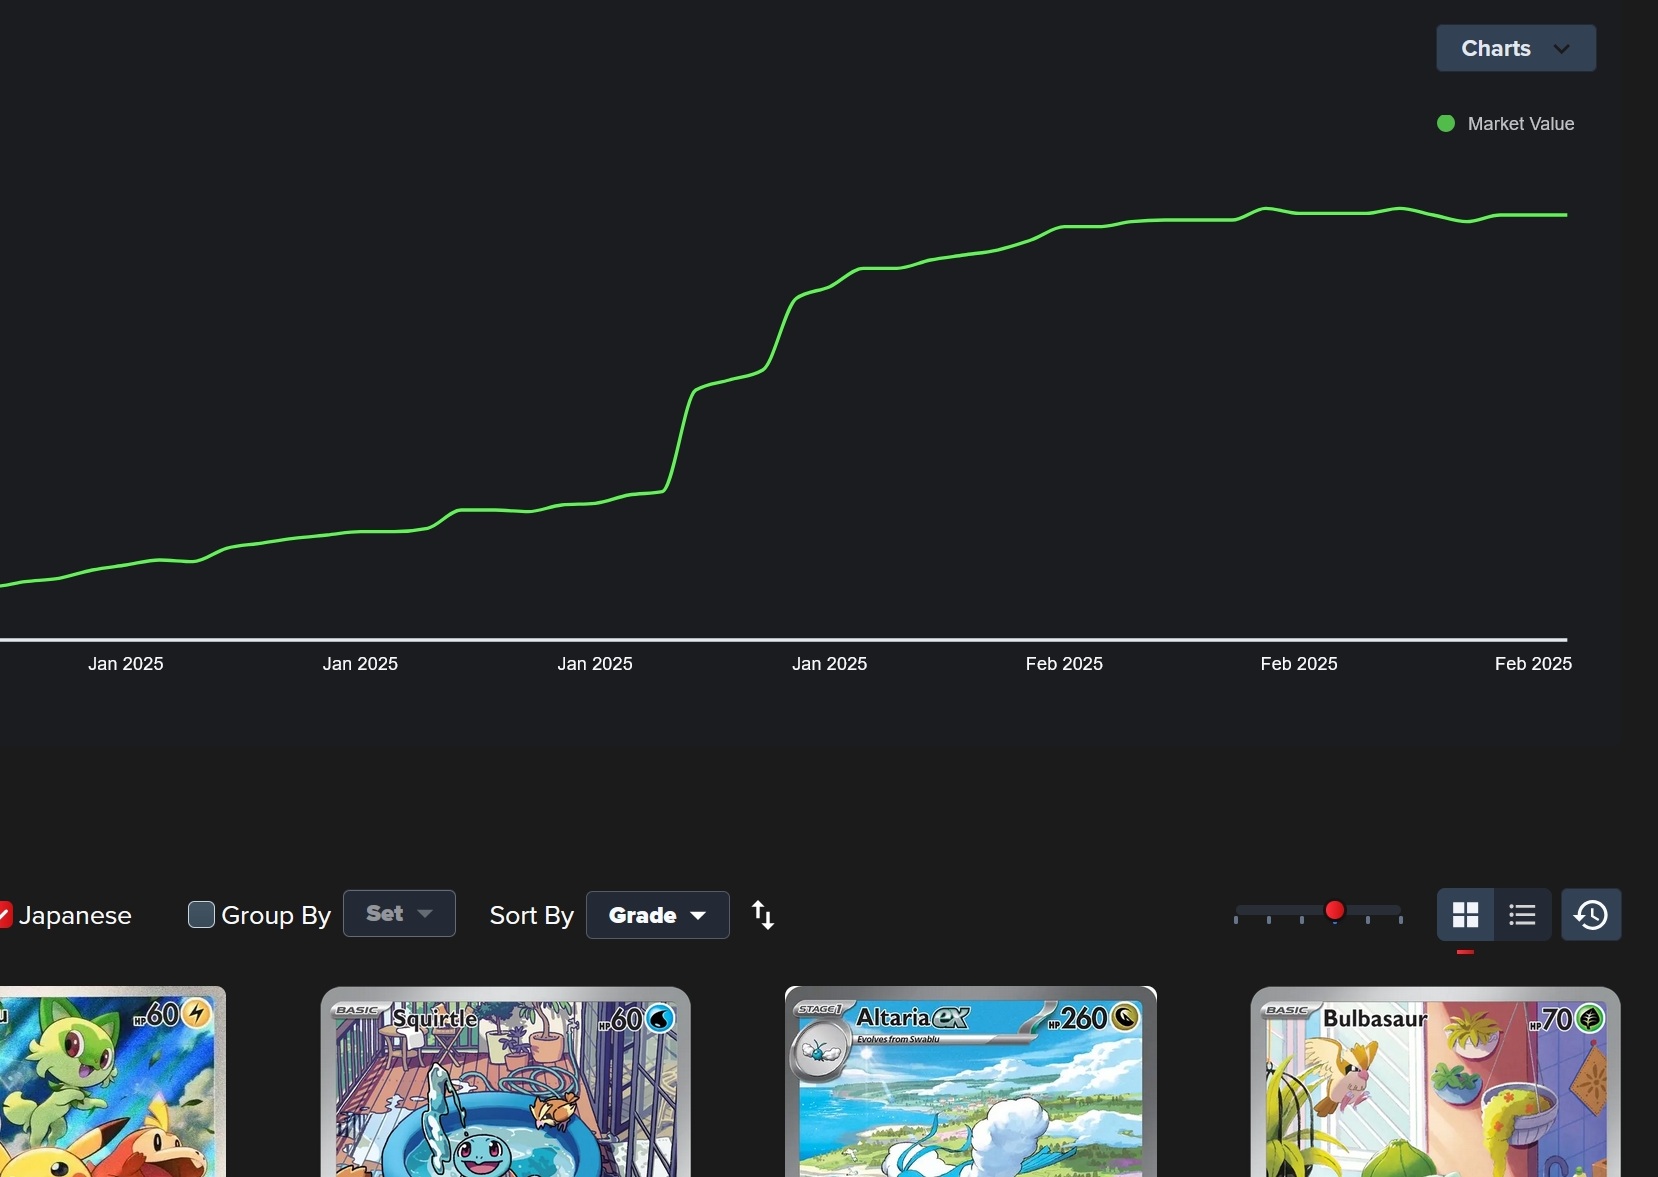
Task: Open the Sprigatito and Pikachu card thumbnail
Action: click(112, 1082)
